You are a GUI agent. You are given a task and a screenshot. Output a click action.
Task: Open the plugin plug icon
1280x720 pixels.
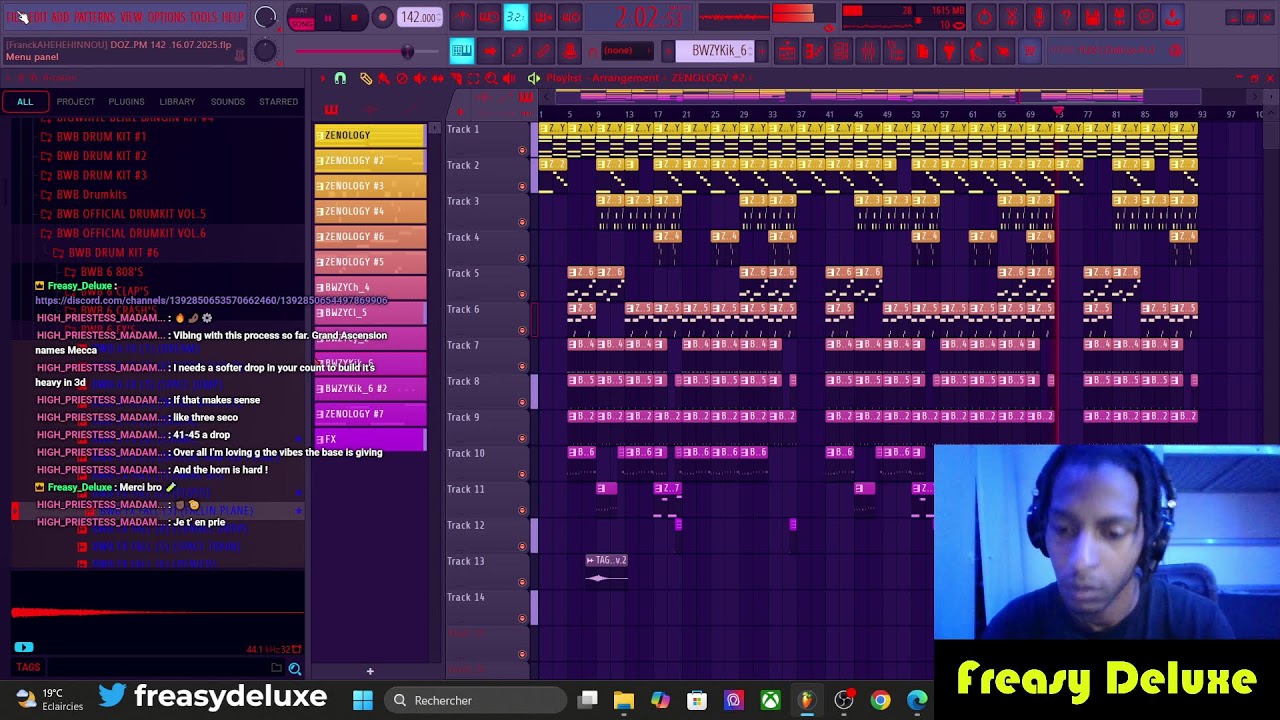tap(949, 50)
